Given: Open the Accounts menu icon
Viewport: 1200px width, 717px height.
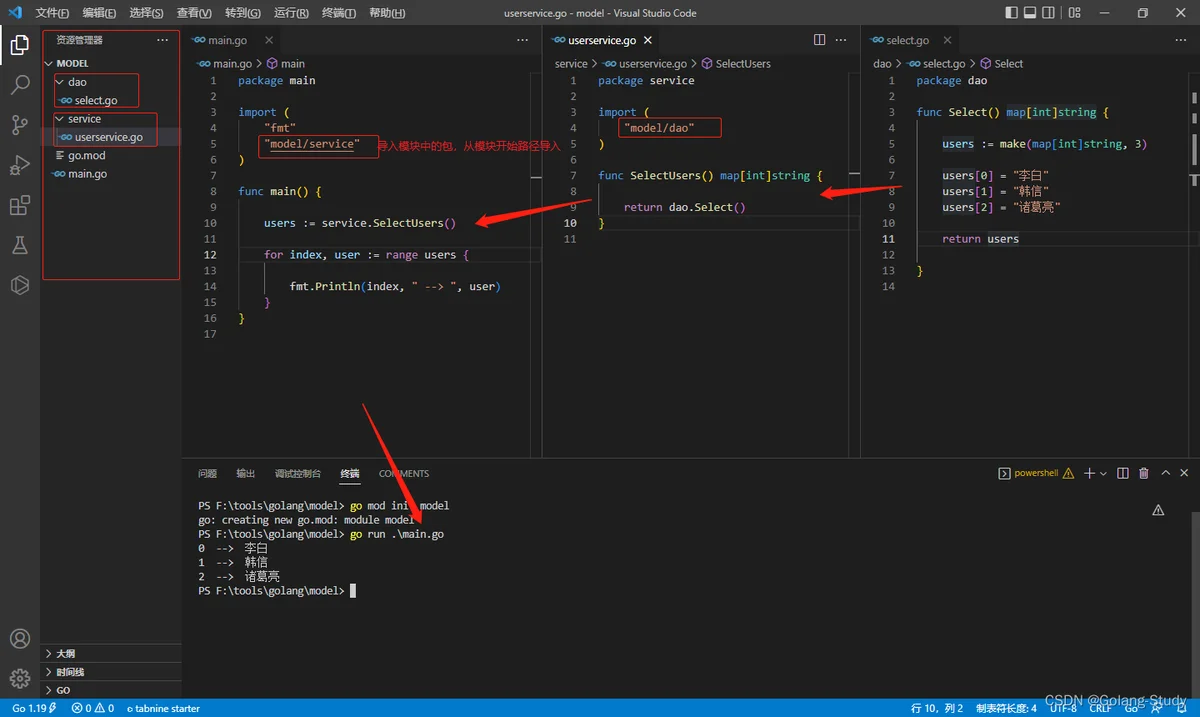Looking at the screenshot, I should [x=20, y=639].
